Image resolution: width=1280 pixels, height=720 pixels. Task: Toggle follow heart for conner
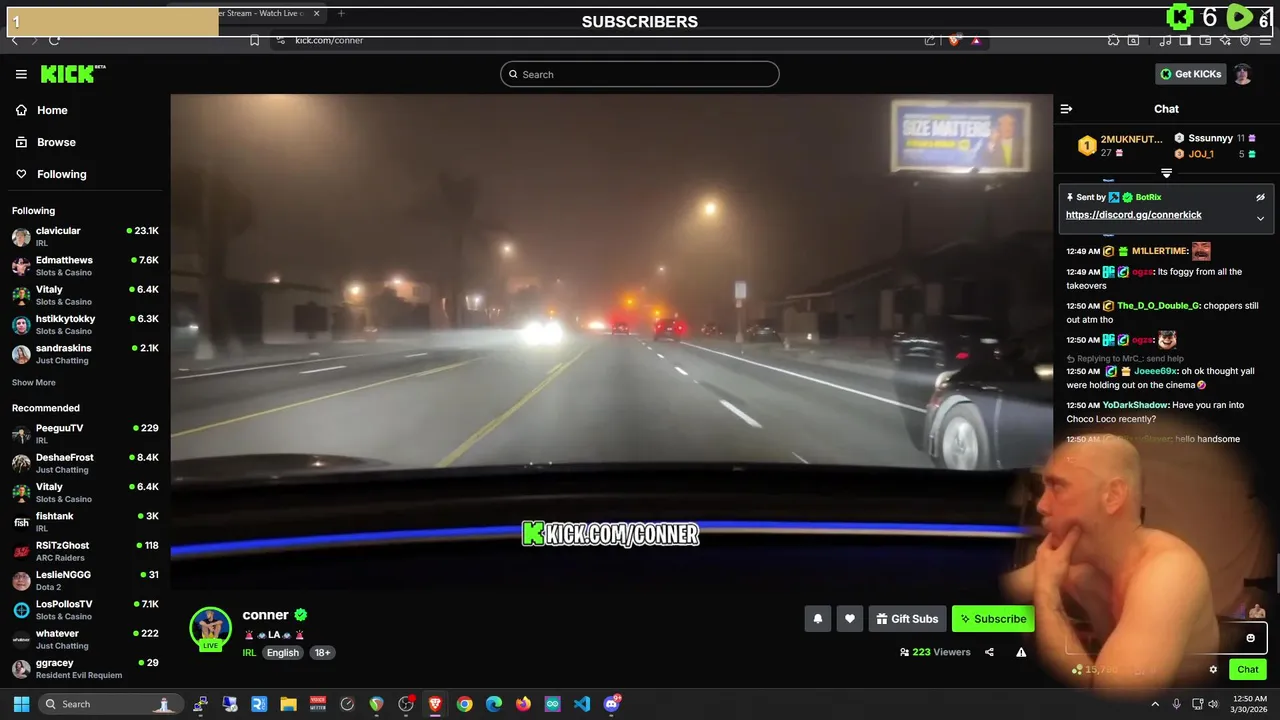pos(850,619)
